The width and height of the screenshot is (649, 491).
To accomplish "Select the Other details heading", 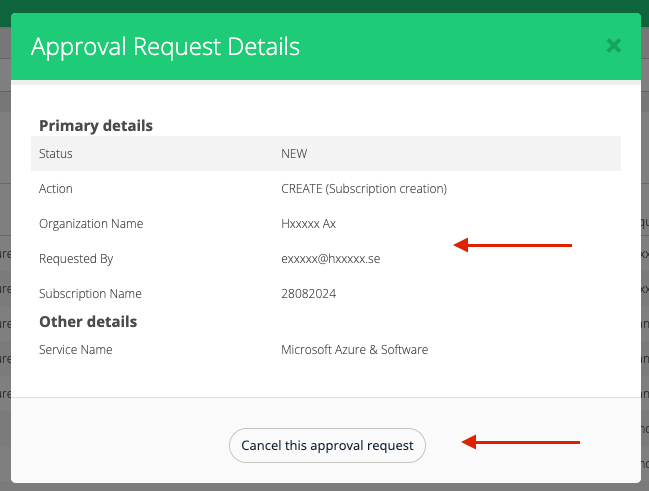I will (88, 322).
